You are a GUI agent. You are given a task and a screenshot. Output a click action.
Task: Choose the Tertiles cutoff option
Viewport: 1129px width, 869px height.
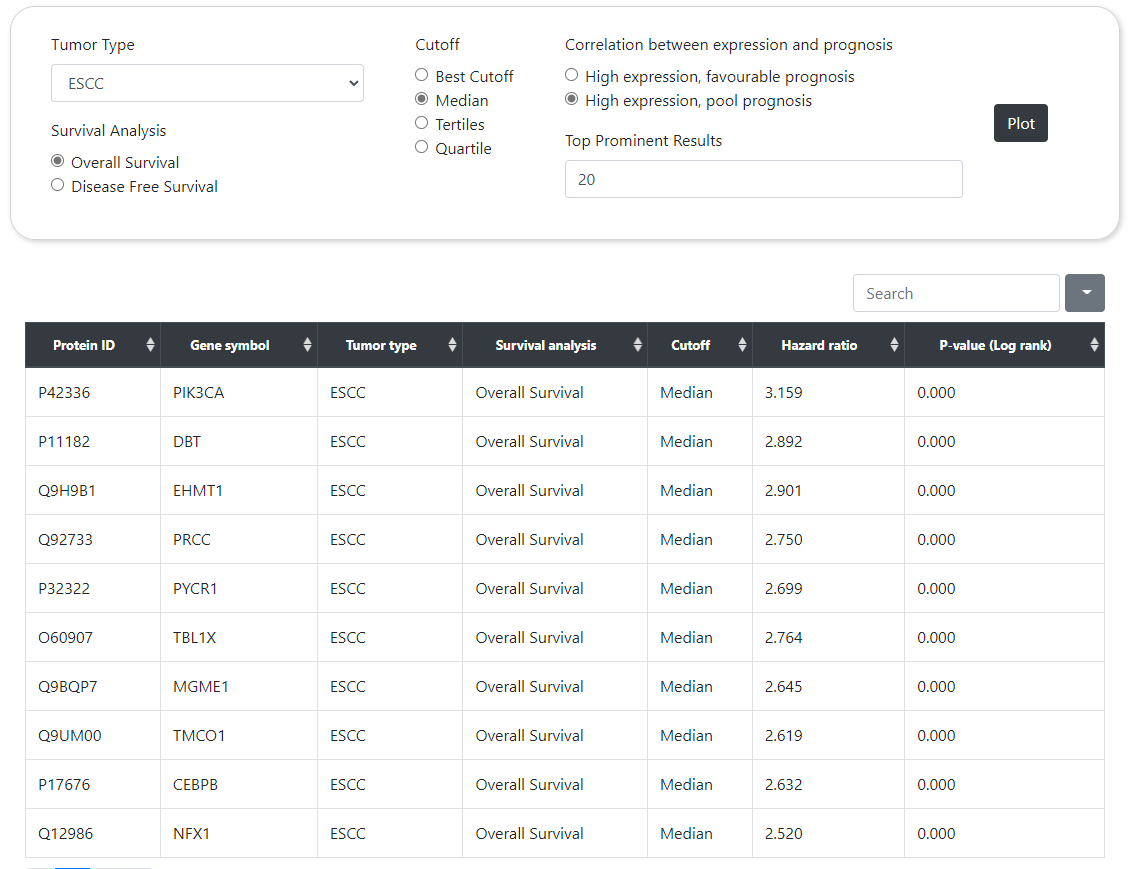(x=422, y=124)
